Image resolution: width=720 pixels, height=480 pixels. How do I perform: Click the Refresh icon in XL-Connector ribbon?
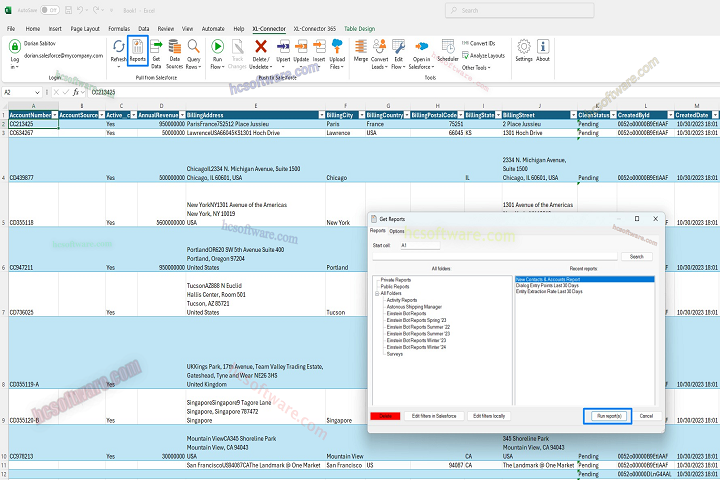pos(118,50)
